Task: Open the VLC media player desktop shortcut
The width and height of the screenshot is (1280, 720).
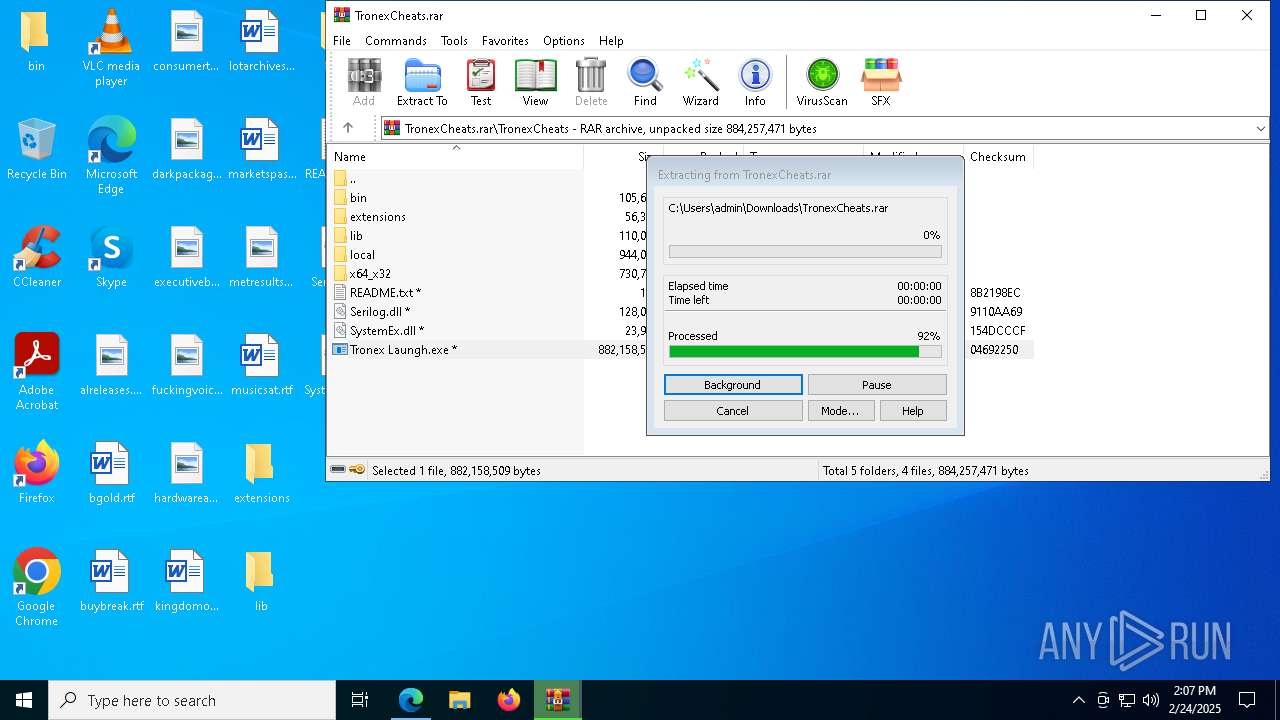Action: (111, 48)
